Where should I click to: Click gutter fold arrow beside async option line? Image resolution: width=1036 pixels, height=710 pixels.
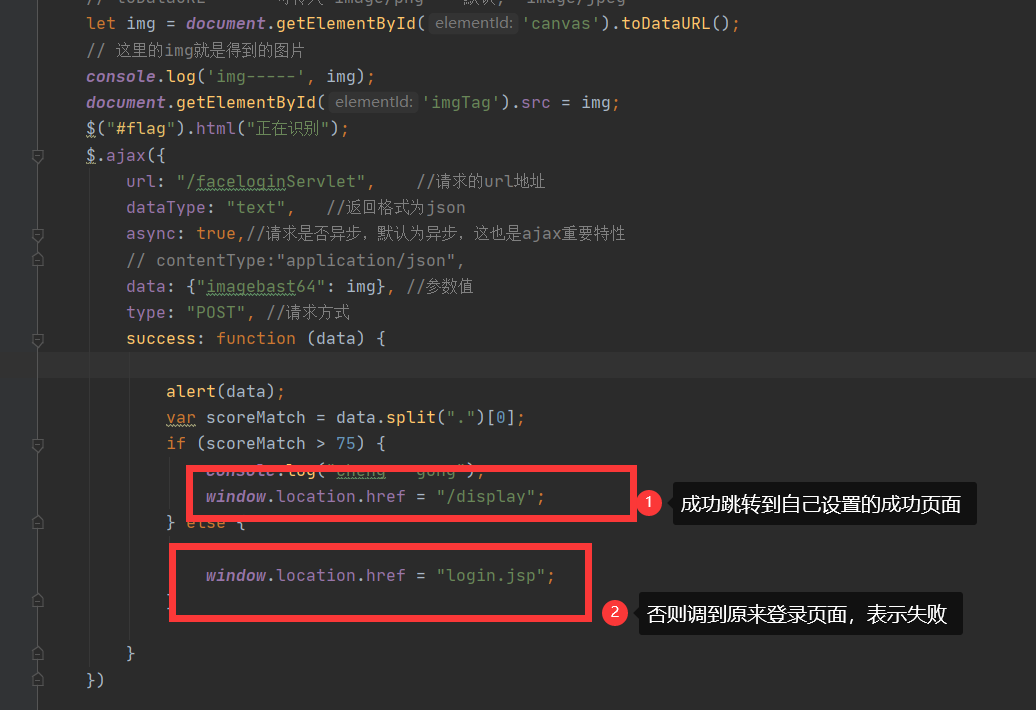38,236
